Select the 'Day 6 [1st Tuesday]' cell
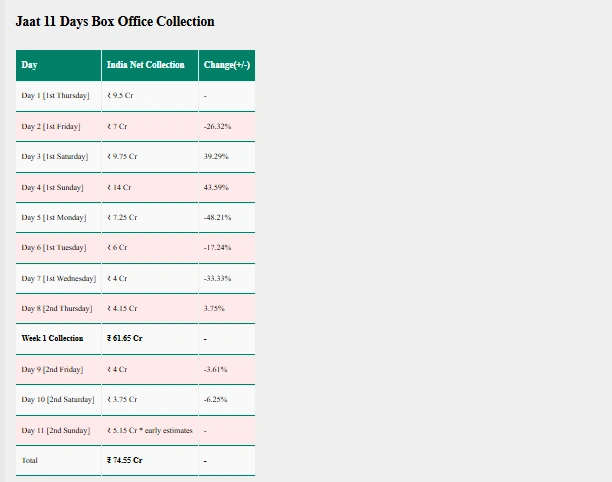The image size is (612, 482). tap(59, 248)
